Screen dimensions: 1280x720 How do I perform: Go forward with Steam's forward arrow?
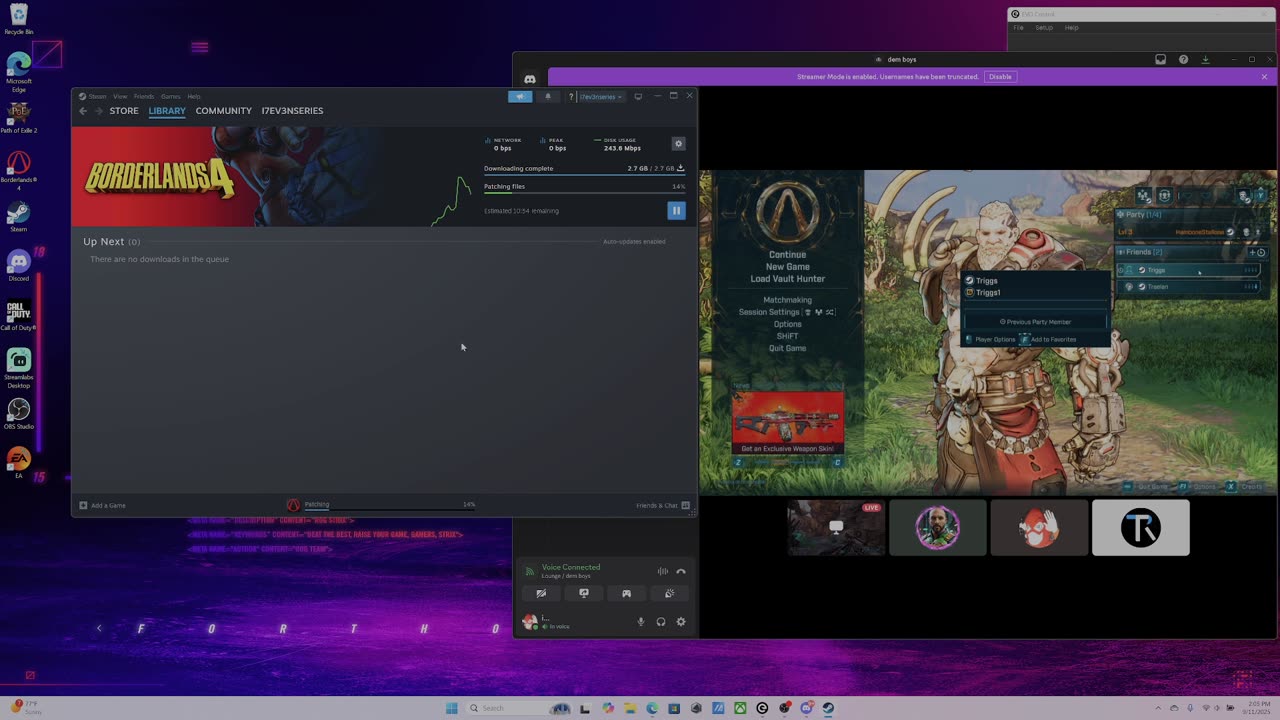(x=99, y=111)
